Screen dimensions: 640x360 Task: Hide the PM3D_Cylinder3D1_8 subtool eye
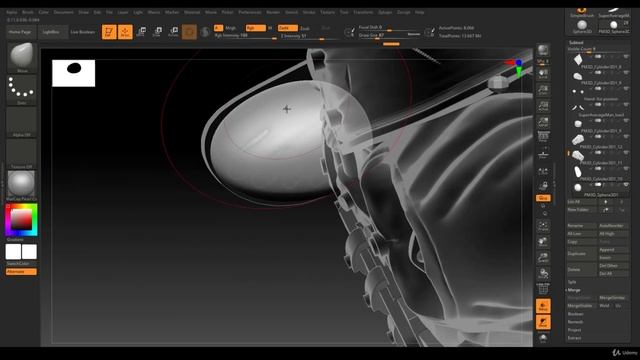coord(626,56)
